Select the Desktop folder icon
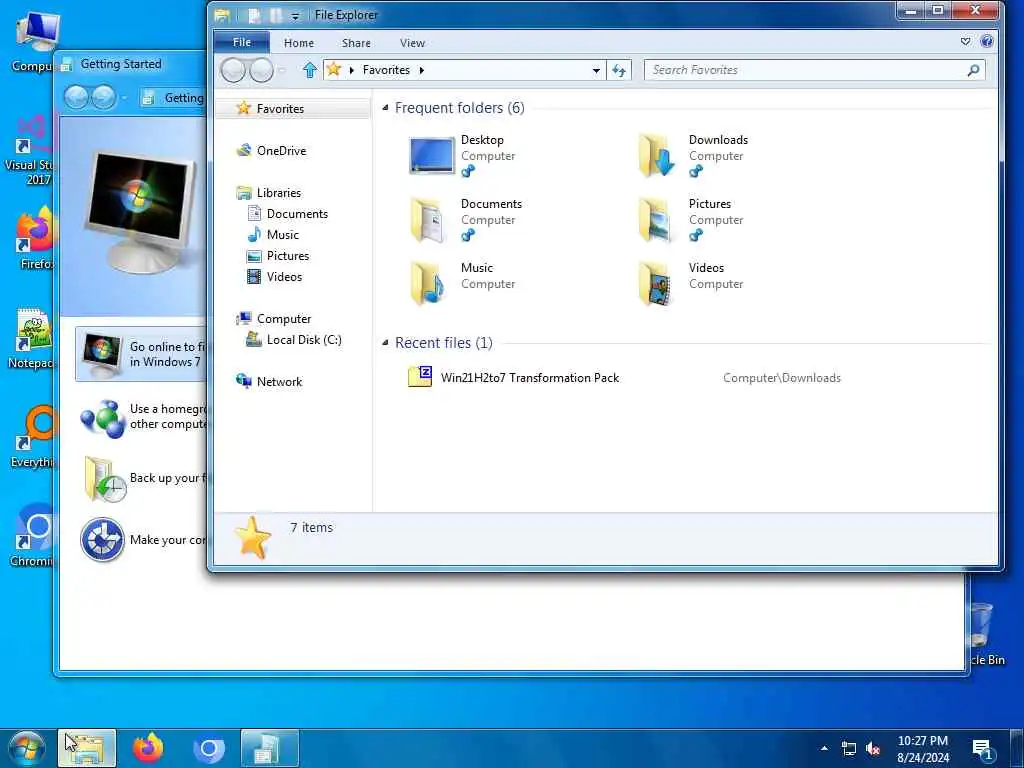 coord(431,155)
